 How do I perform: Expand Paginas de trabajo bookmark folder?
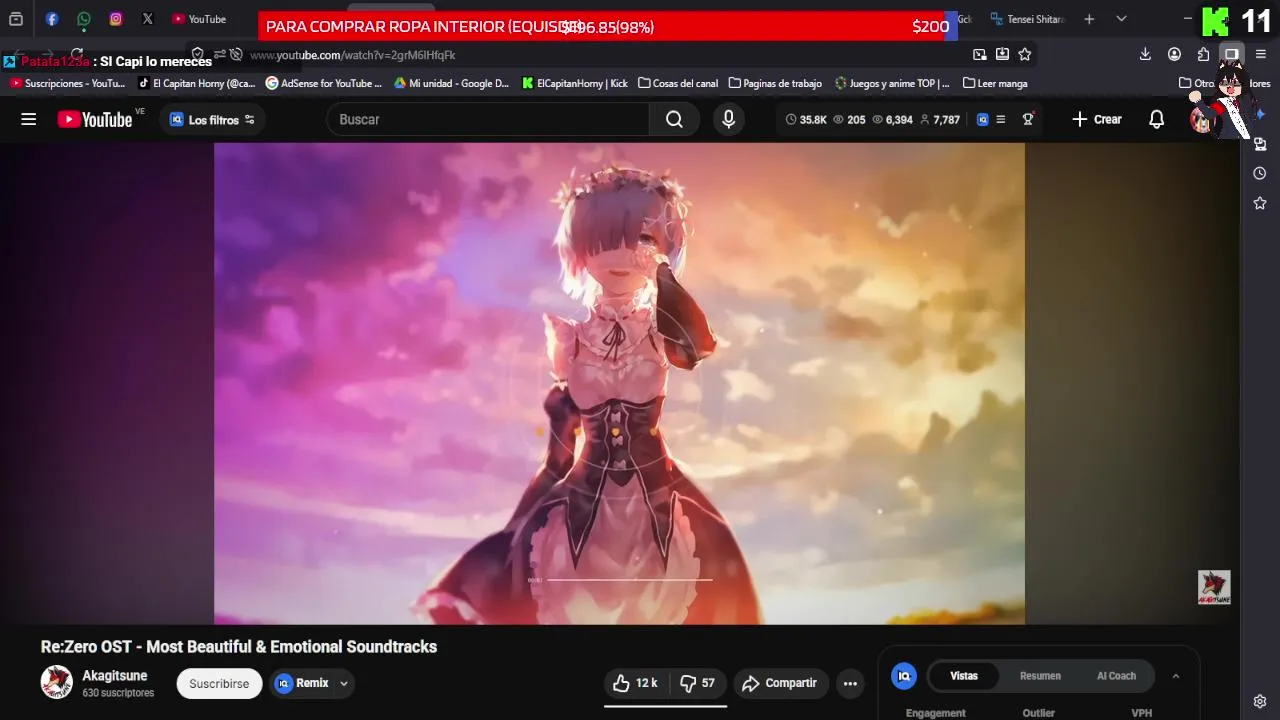tap(775, 84)
